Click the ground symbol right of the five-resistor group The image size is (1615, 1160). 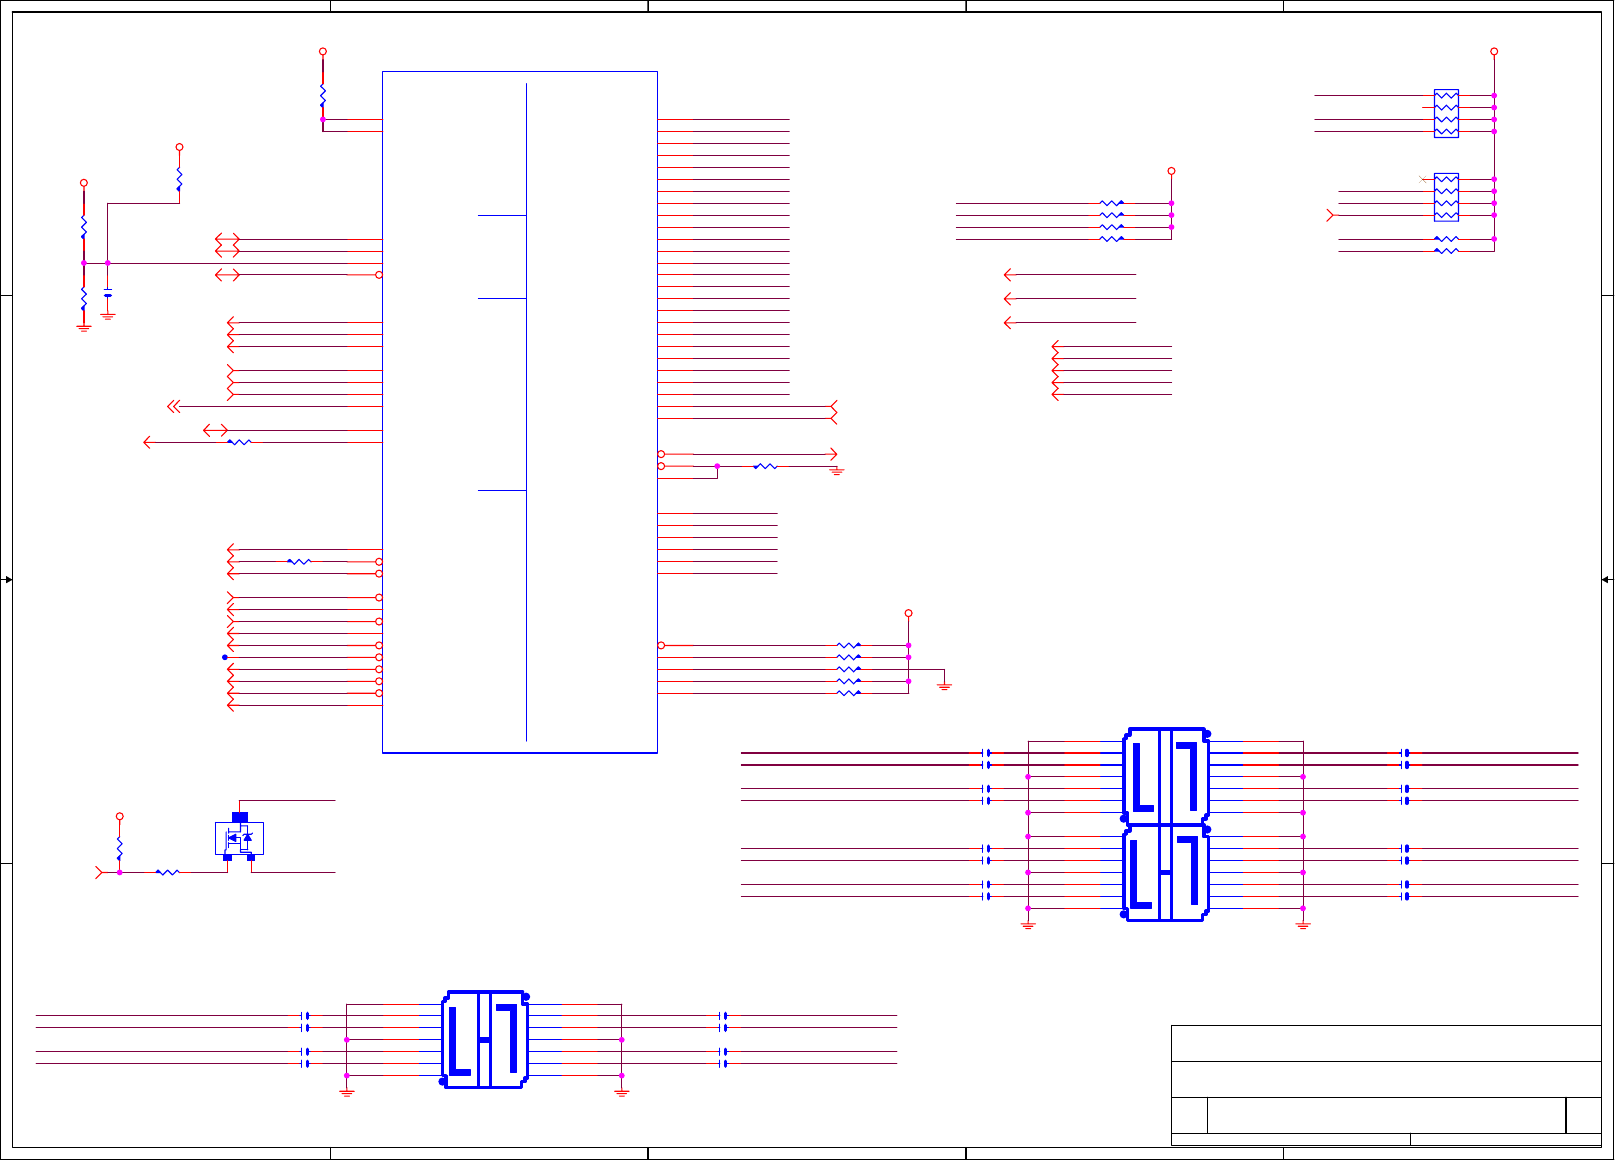[944, 686]
